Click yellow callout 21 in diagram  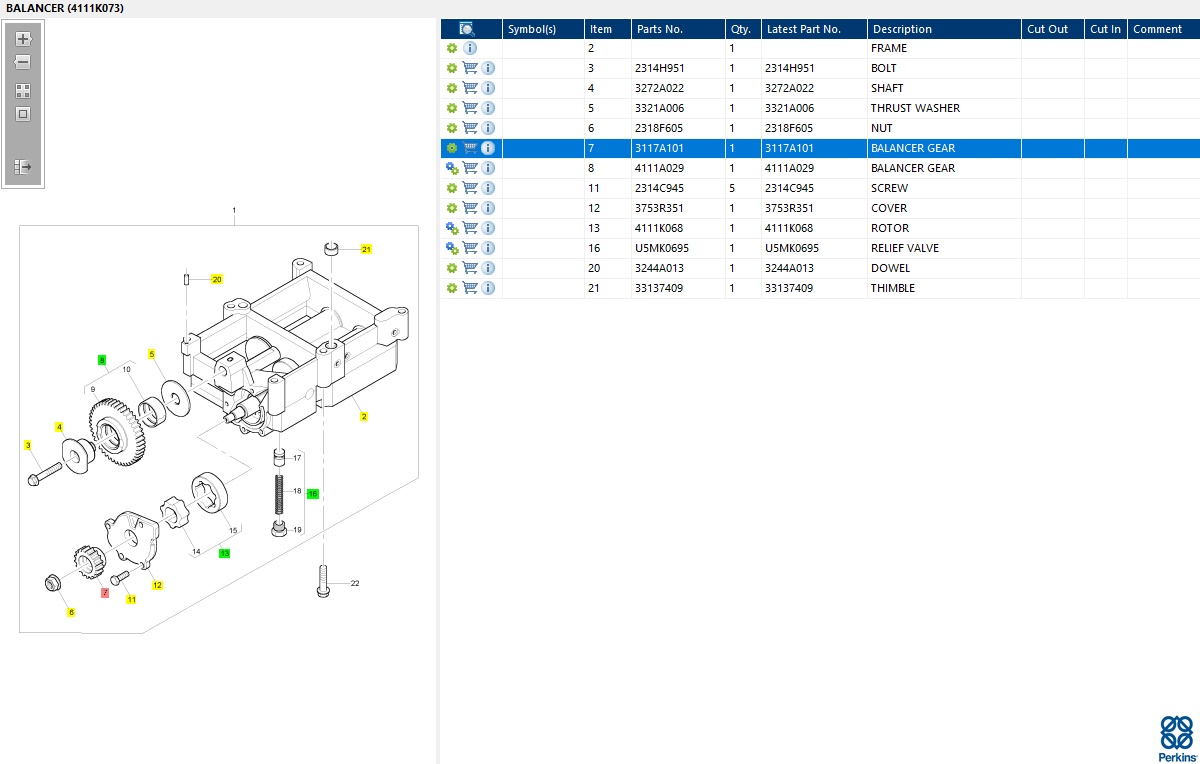point(366,249)
